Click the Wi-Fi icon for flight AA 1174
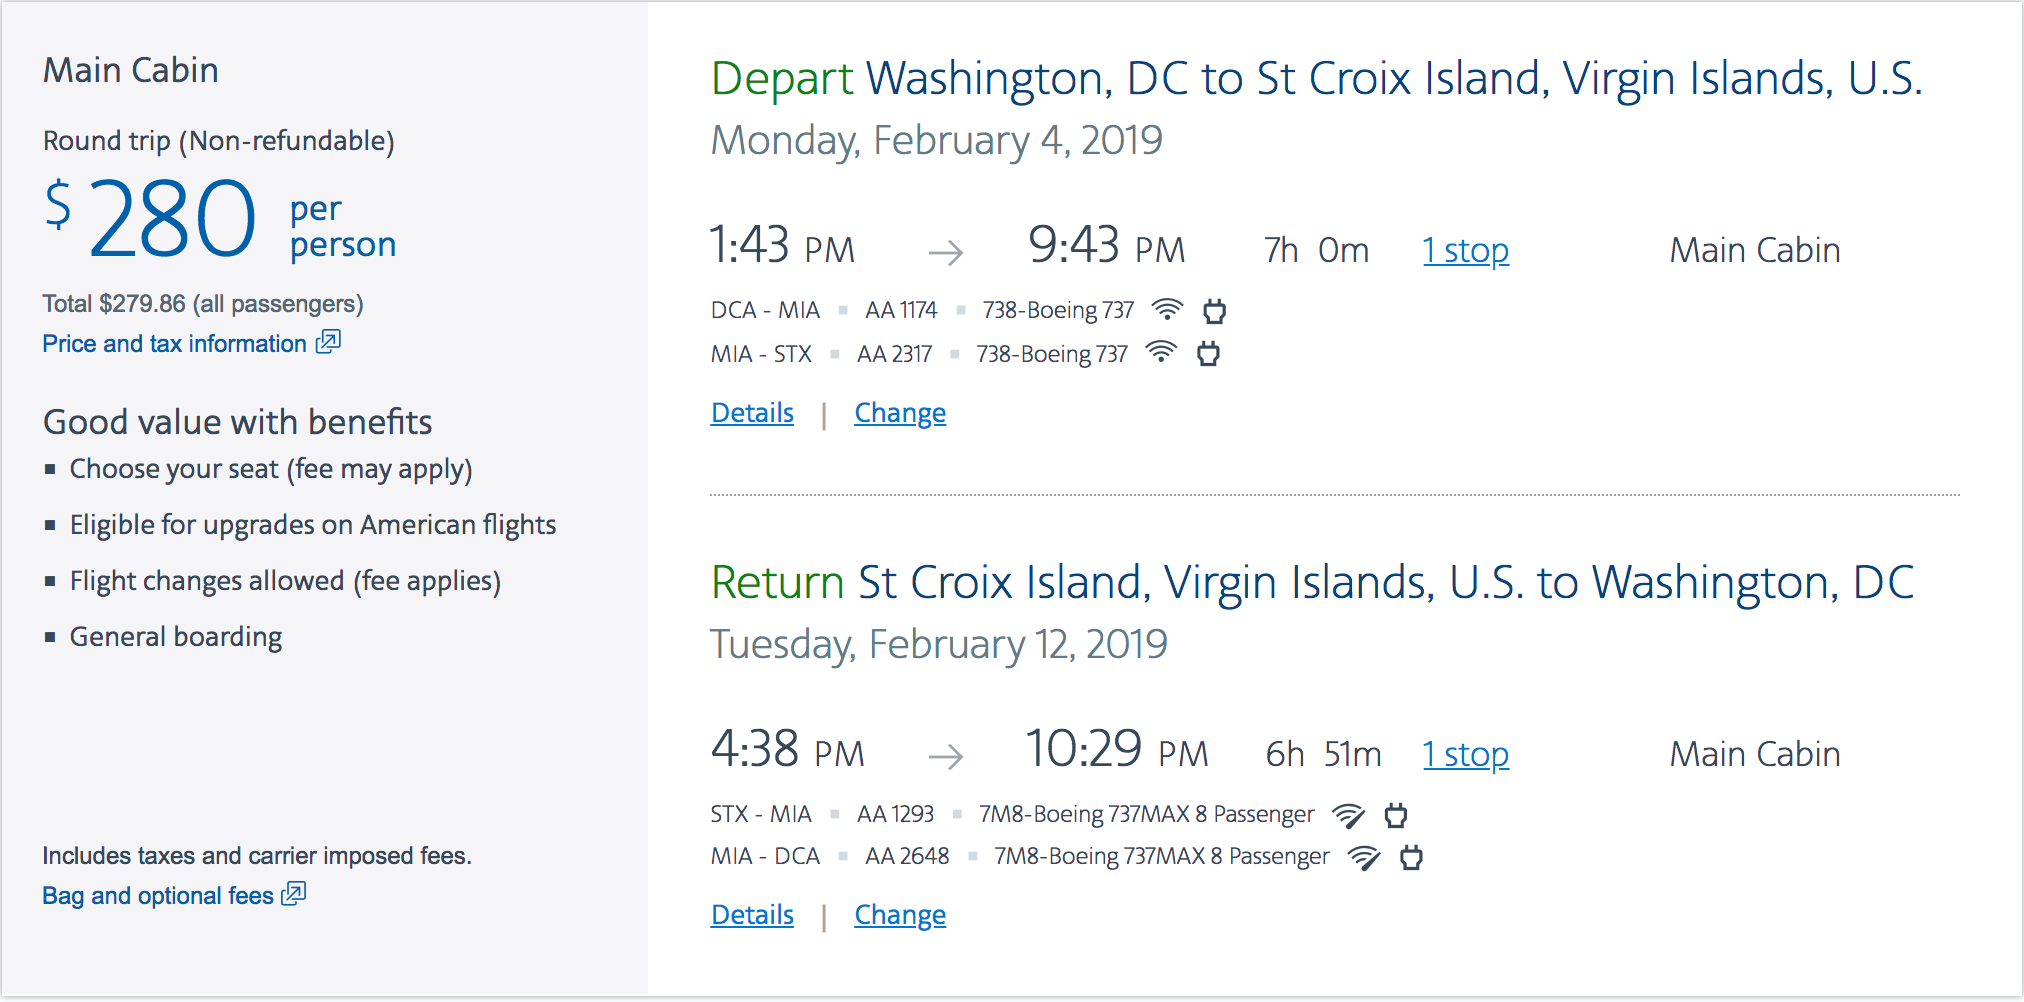This screenshot has width=2024, height=1002. pos(1167,310)
